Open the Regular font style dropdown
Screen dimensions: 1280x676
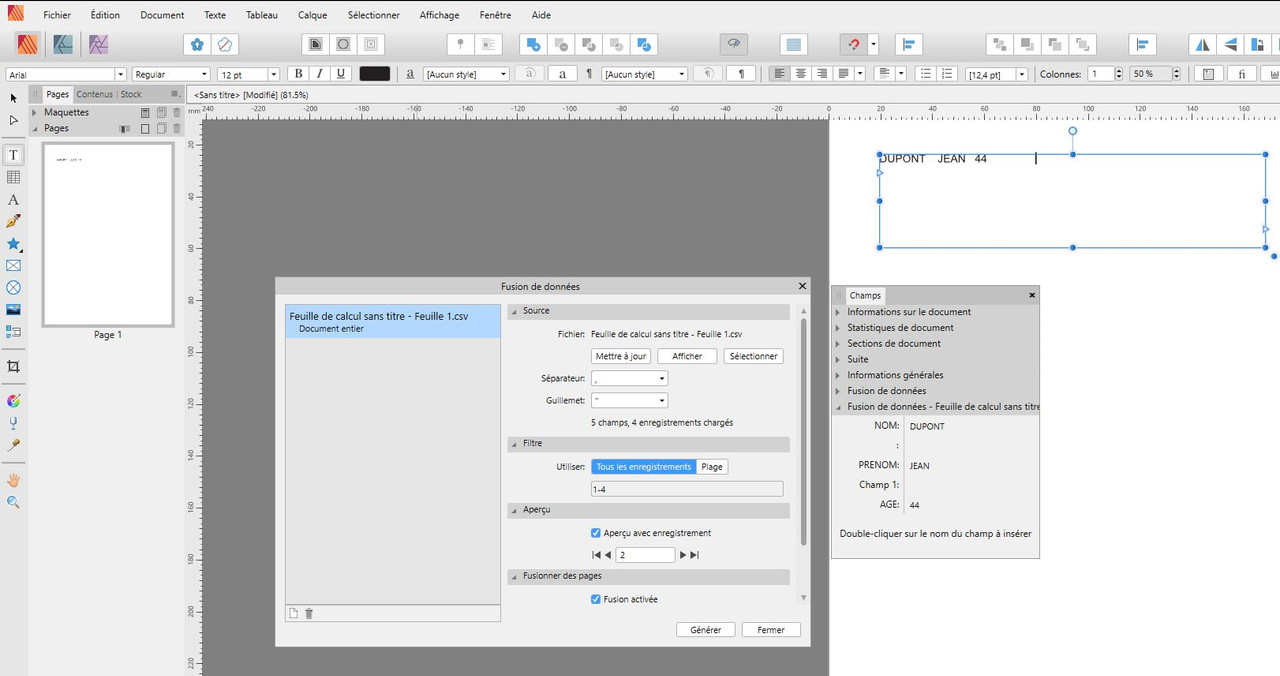pos(205,74)
